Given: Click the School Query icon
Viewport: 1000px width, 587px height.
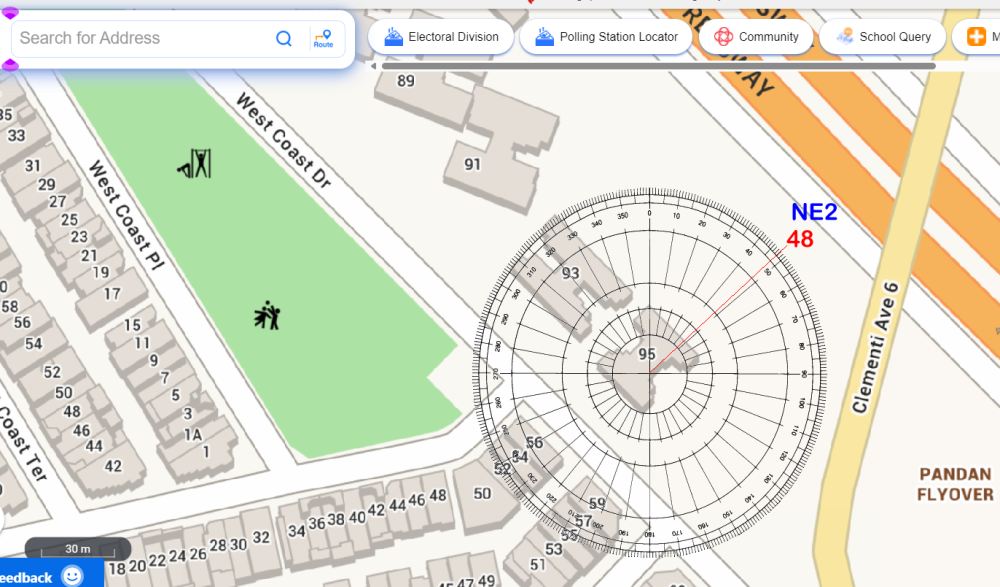Looking at the screenshot, I should [x=844, y=37].
